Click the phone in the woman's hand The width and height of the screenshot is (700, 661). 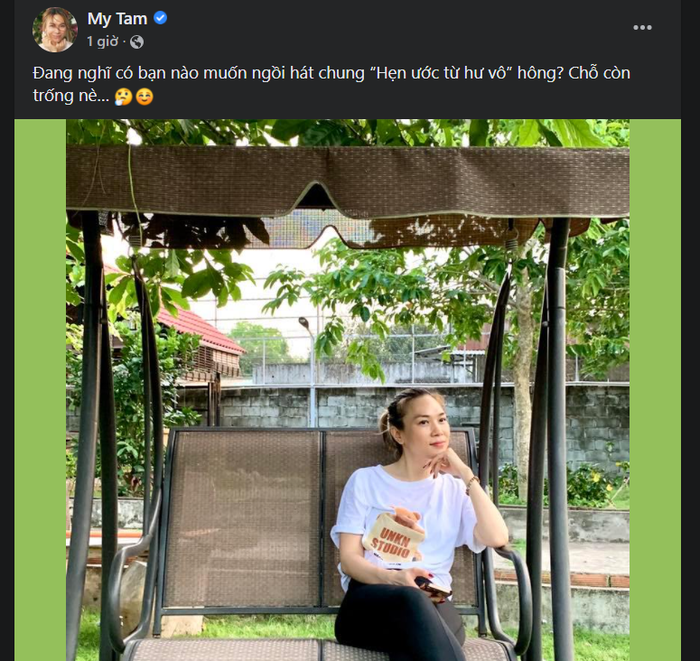point(432,586)
